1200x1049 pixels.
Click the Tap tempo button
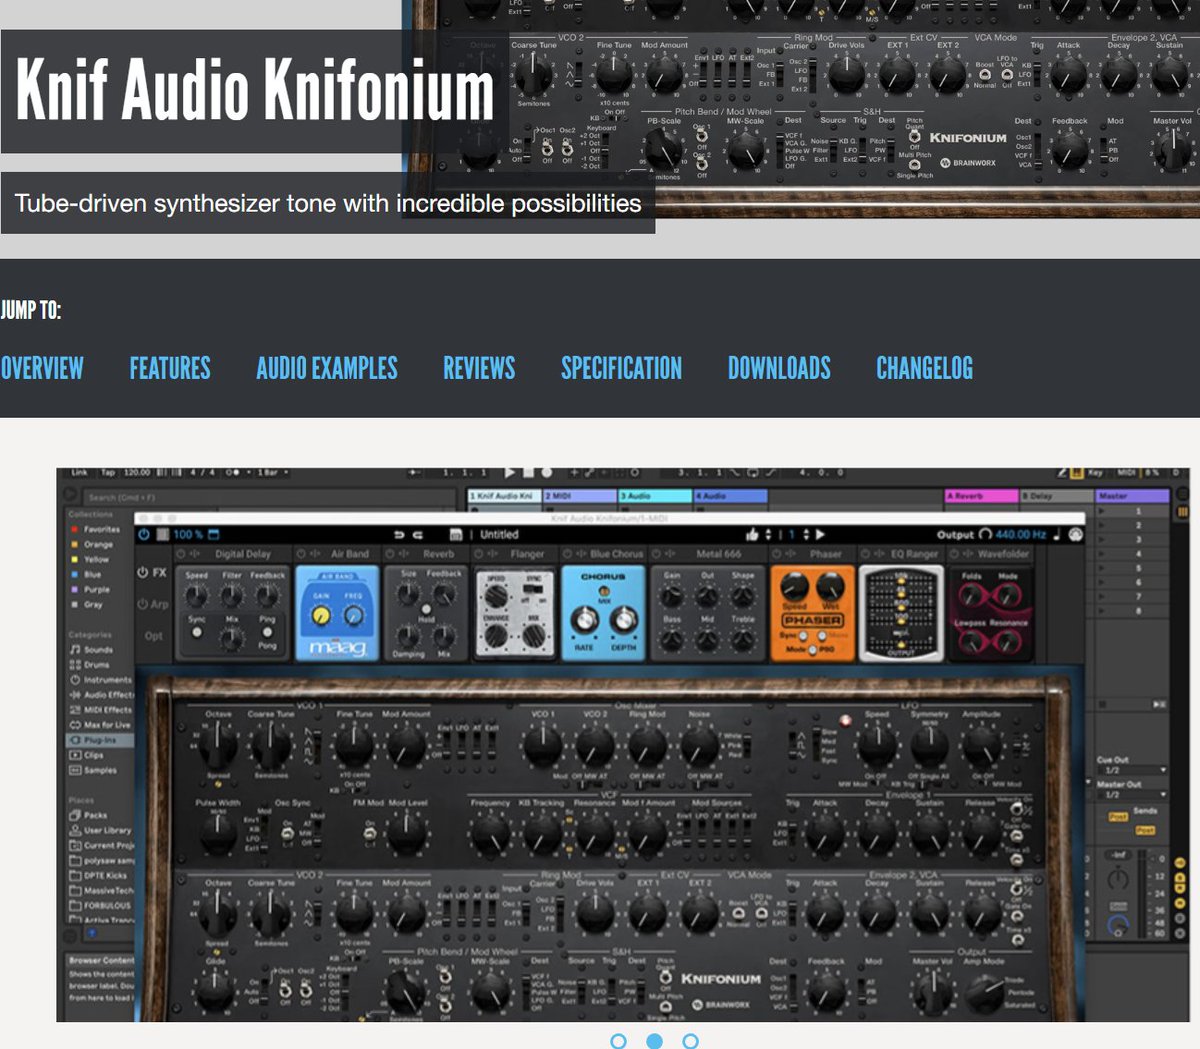[107, 472]
